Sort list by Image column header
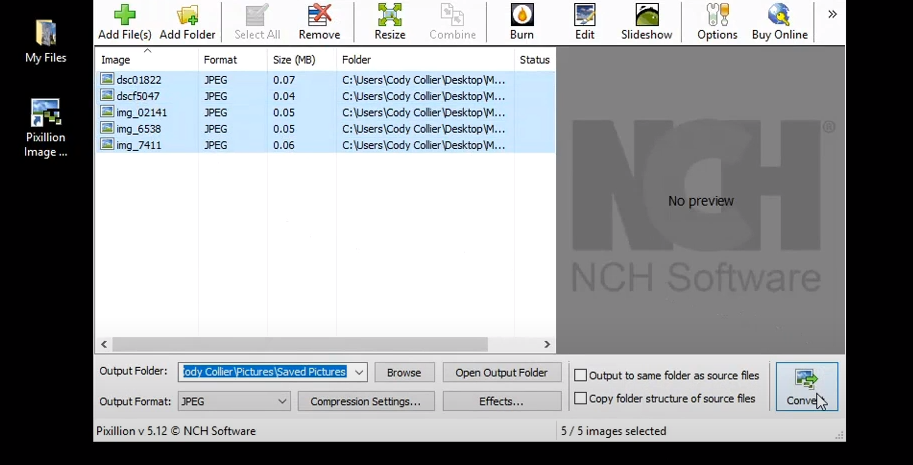 click(147, 59)
